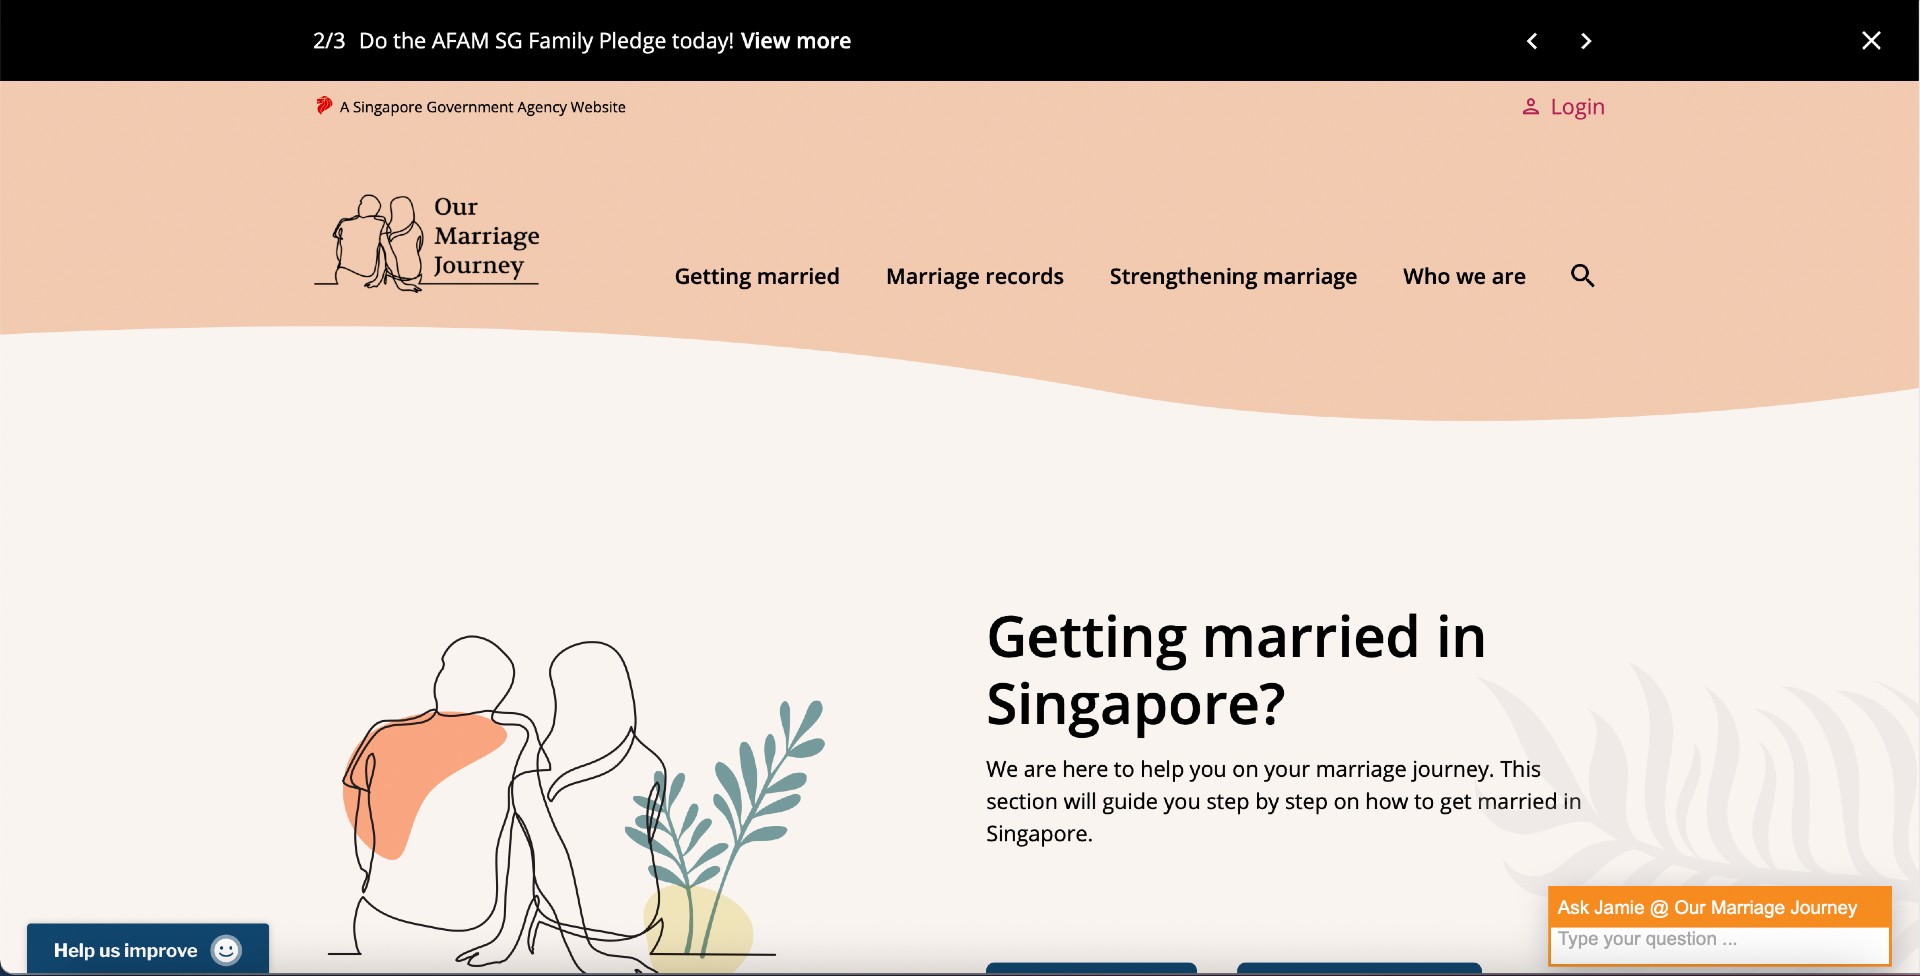Screen dimensions: 1920x976
Task: Open the Getting married menu
Action: [x=757, y=277]
